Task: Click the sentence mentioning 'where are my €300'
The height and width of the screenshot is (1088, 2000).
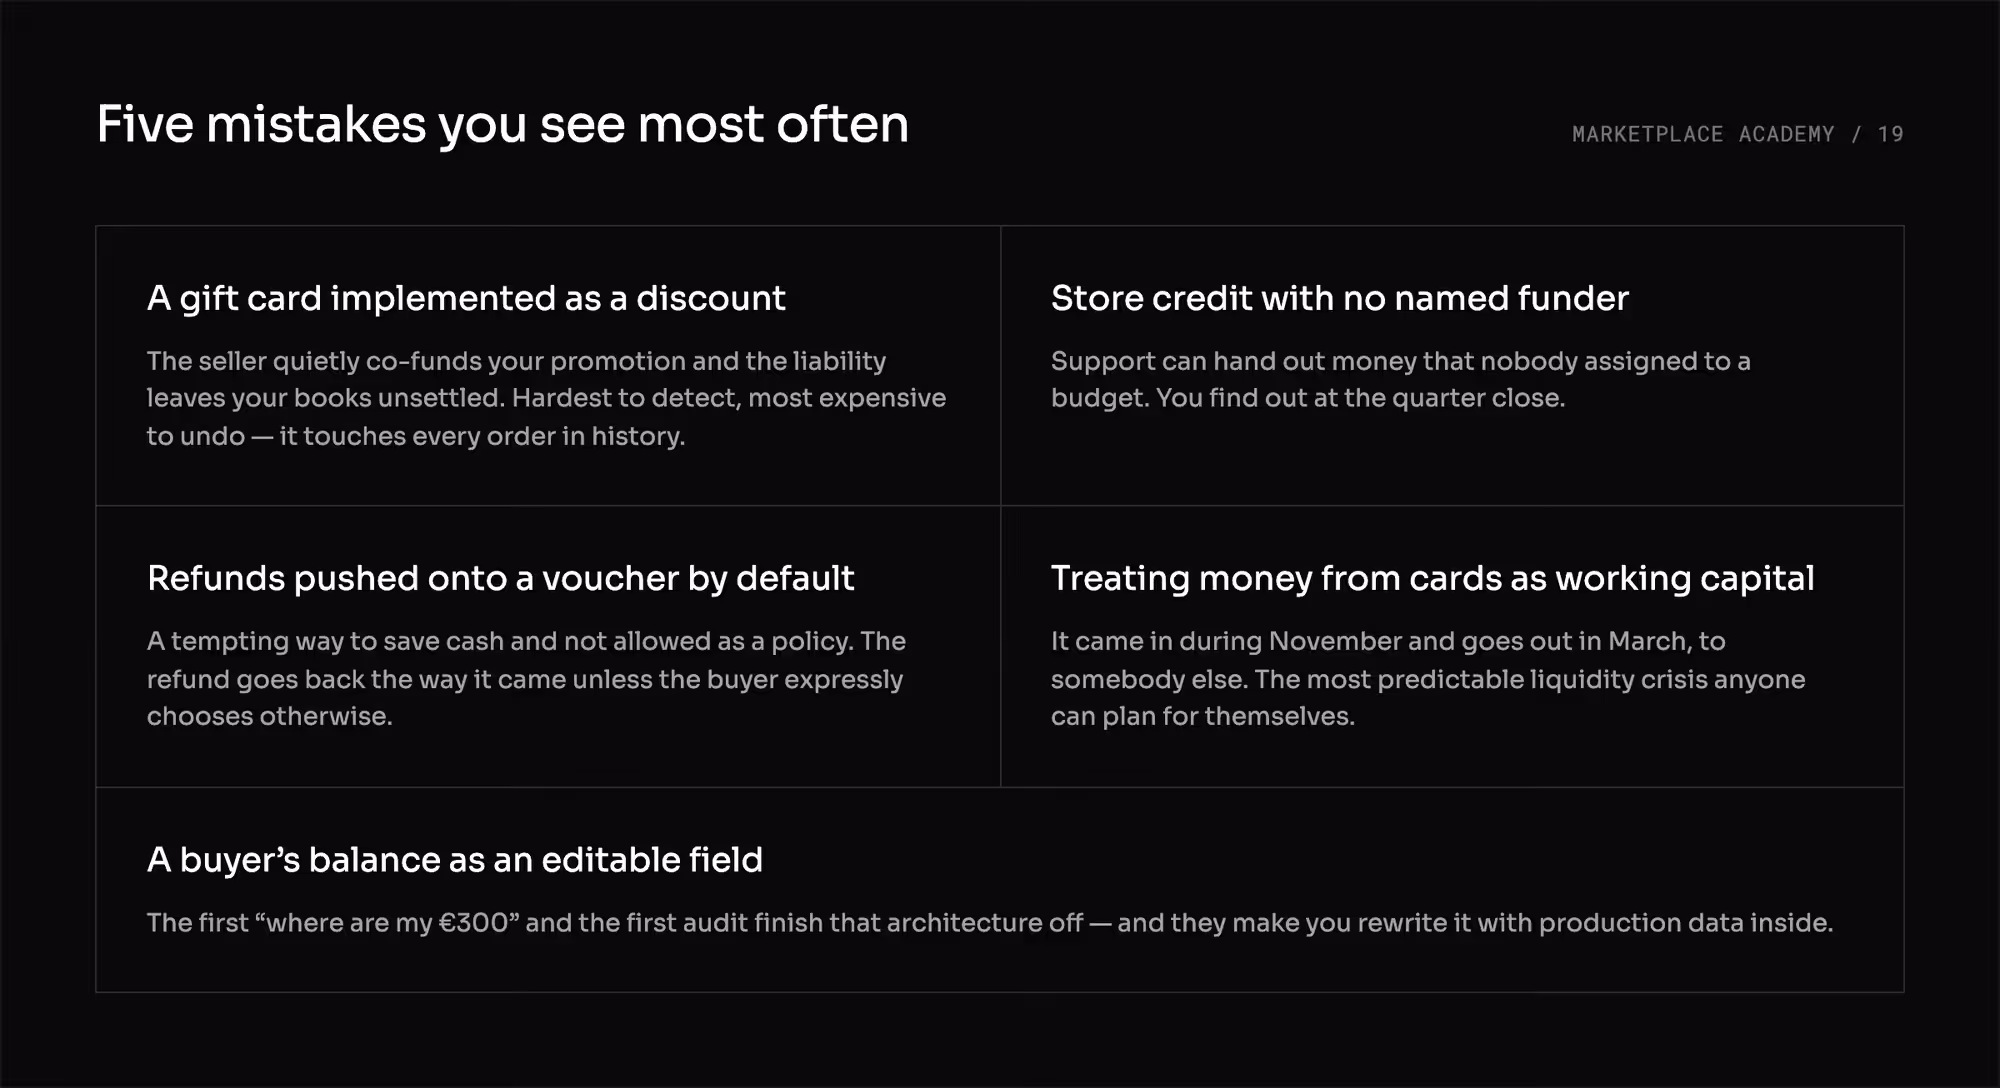Action: coord(989,923)
